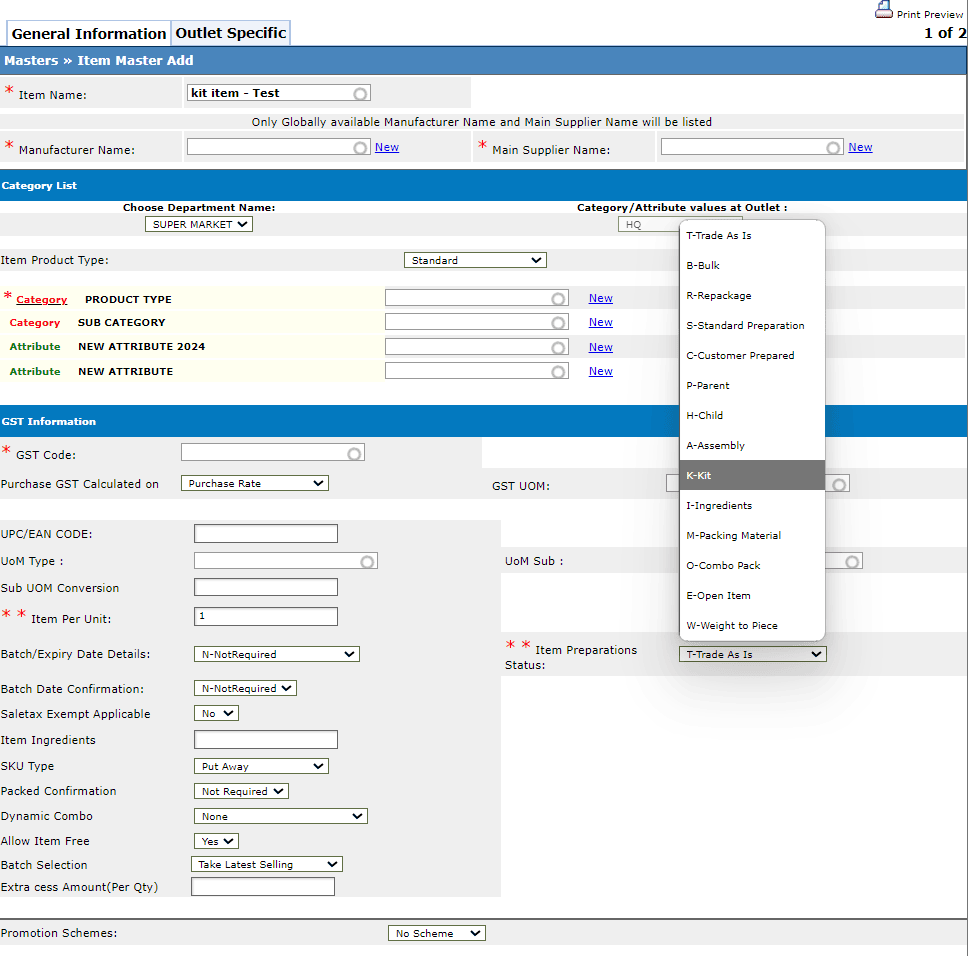Image resolution: width=968 pixels, height=956 pixels.
Task: Click the red Category PRODUCT TYPE link
Action: tap(42, 300)
